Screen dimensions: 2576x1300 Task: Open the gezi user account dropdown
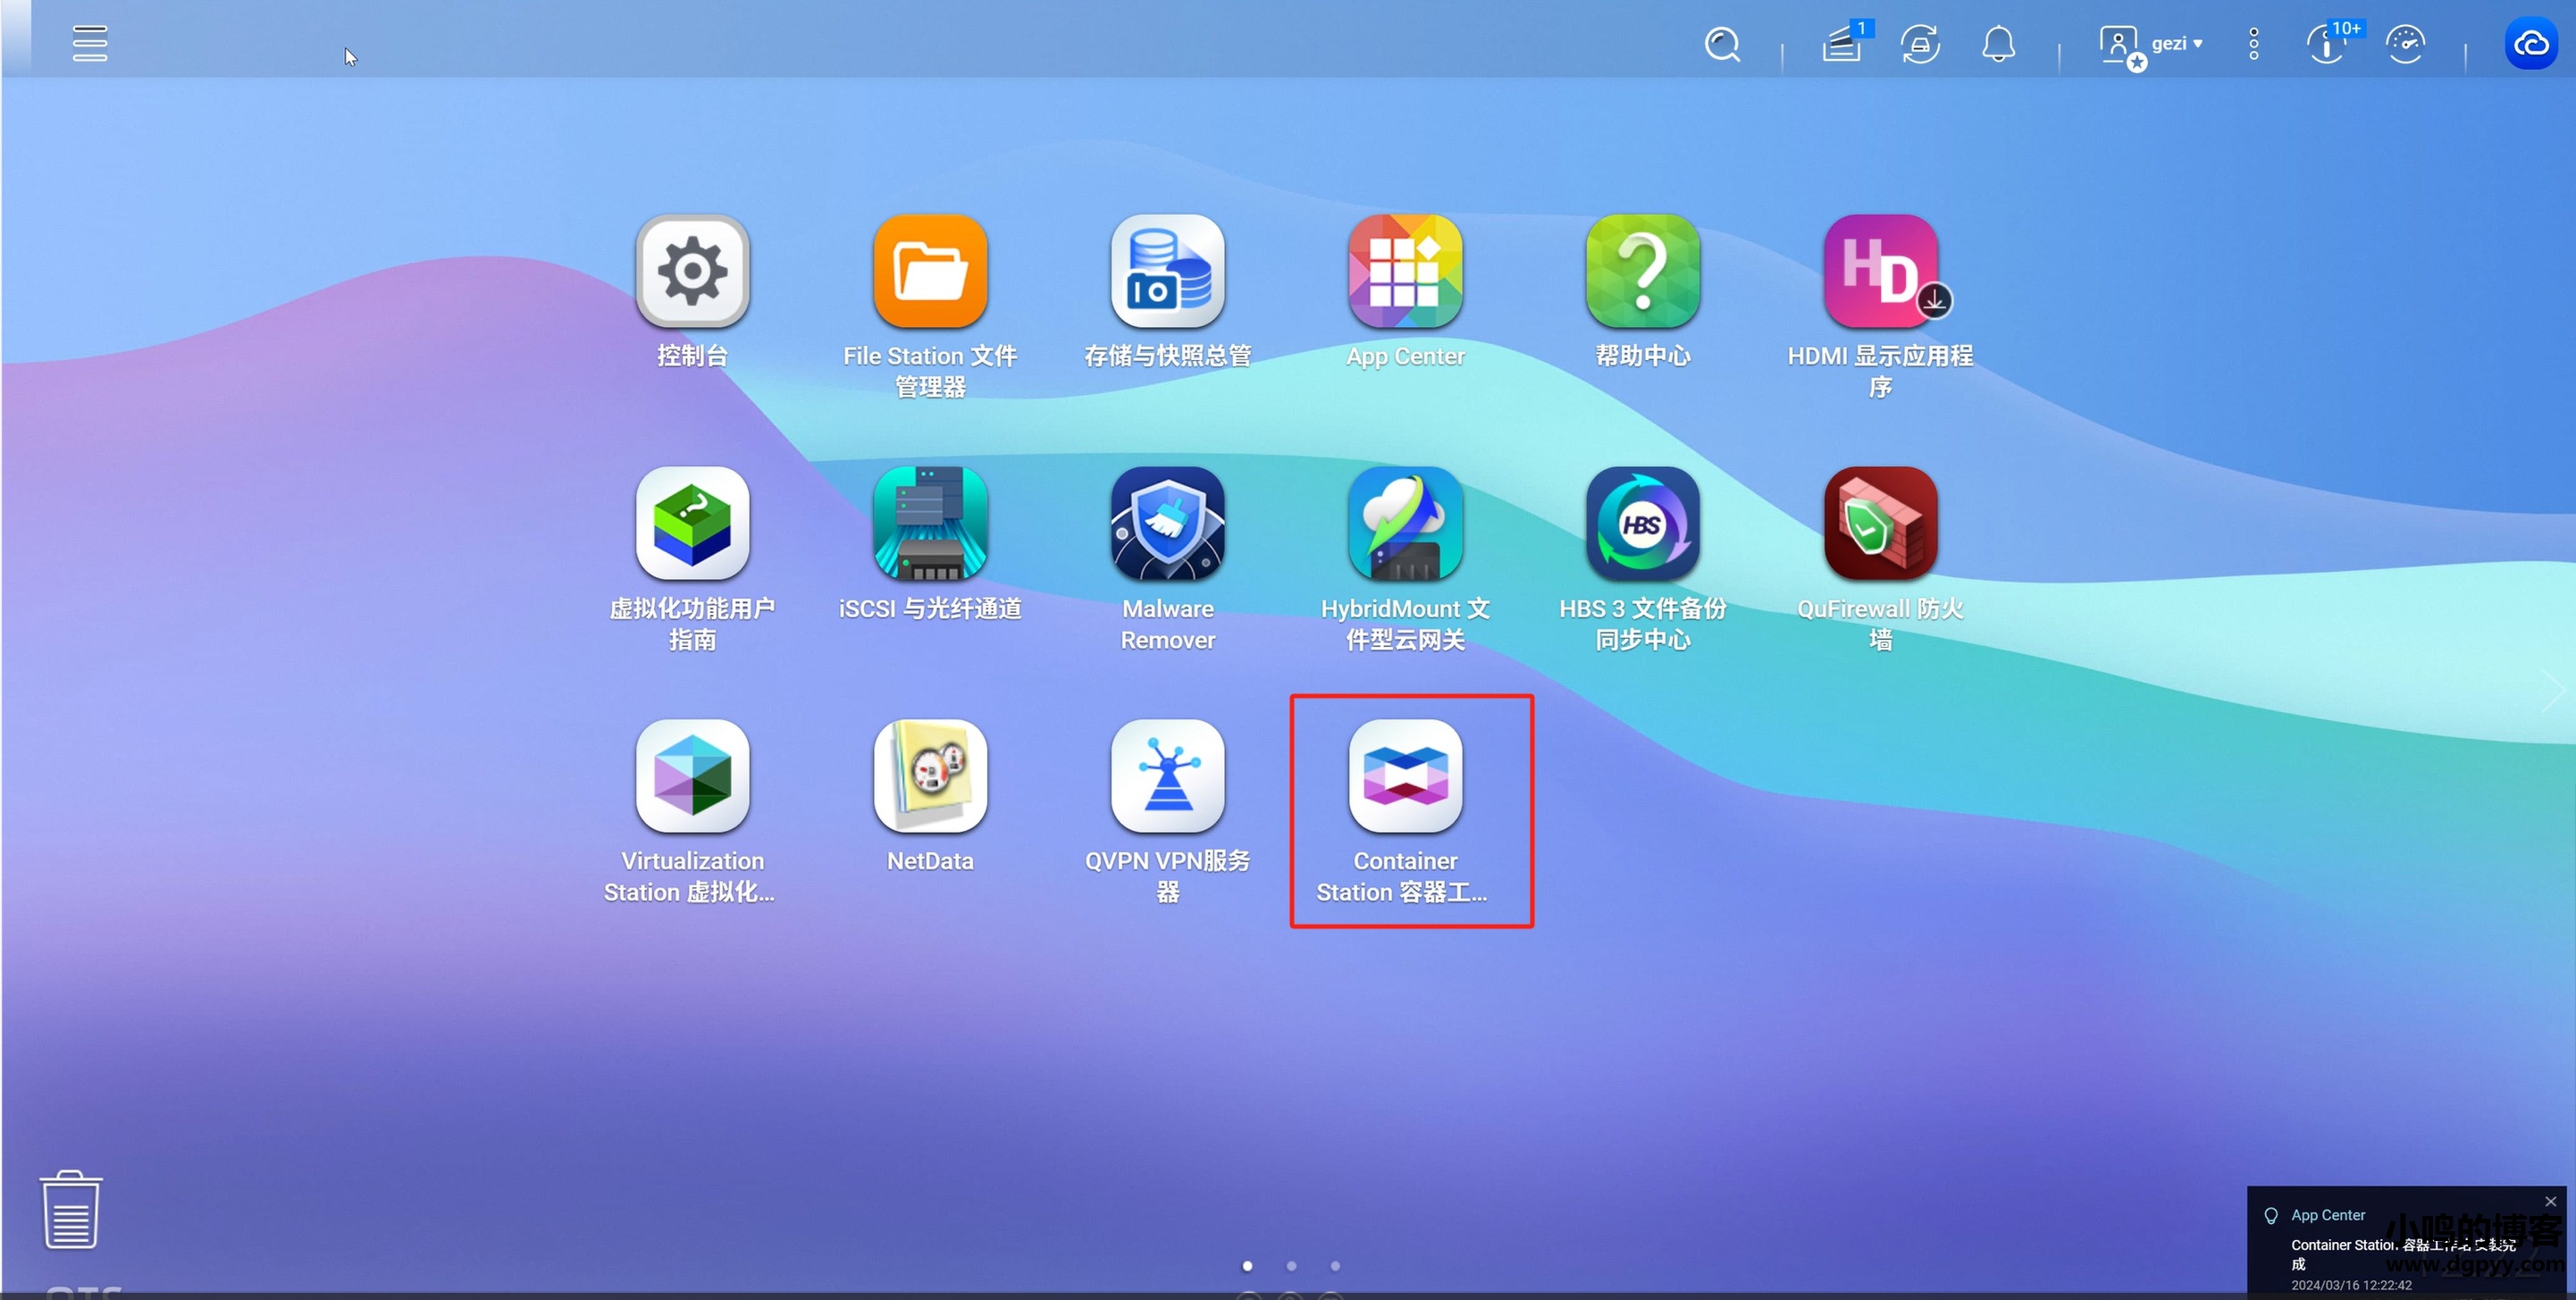2151,45
